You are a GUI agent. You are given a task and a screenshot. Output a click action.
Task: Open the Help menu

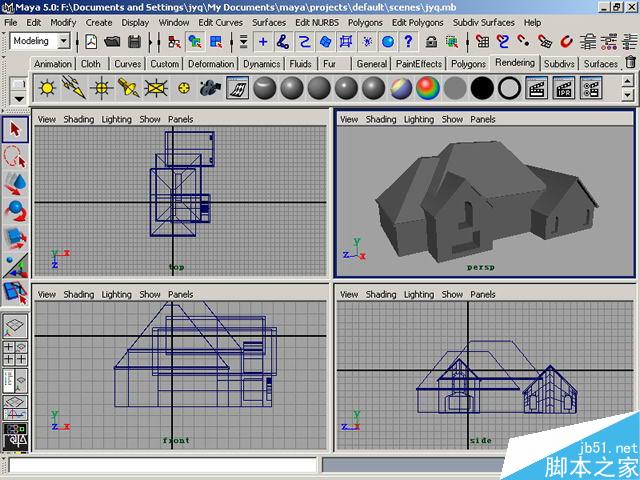pyautogui.click(x=532, y=22)
